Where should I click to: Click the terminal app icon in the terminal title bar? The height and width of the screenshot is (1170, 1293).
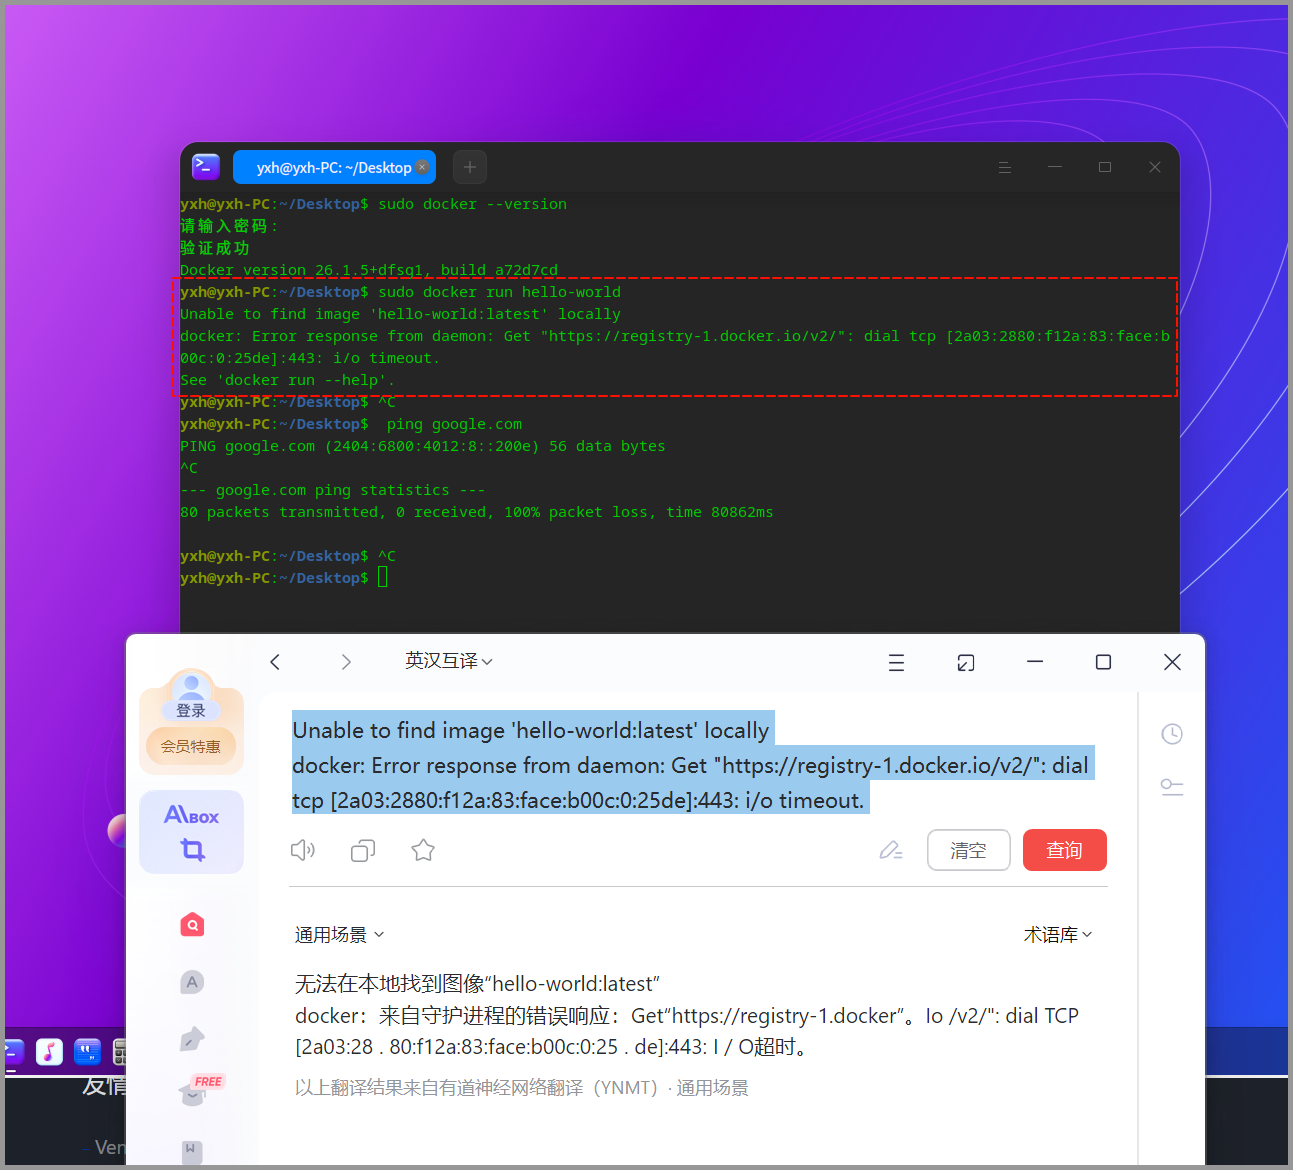pyautogui.click(x=206, y=167)
